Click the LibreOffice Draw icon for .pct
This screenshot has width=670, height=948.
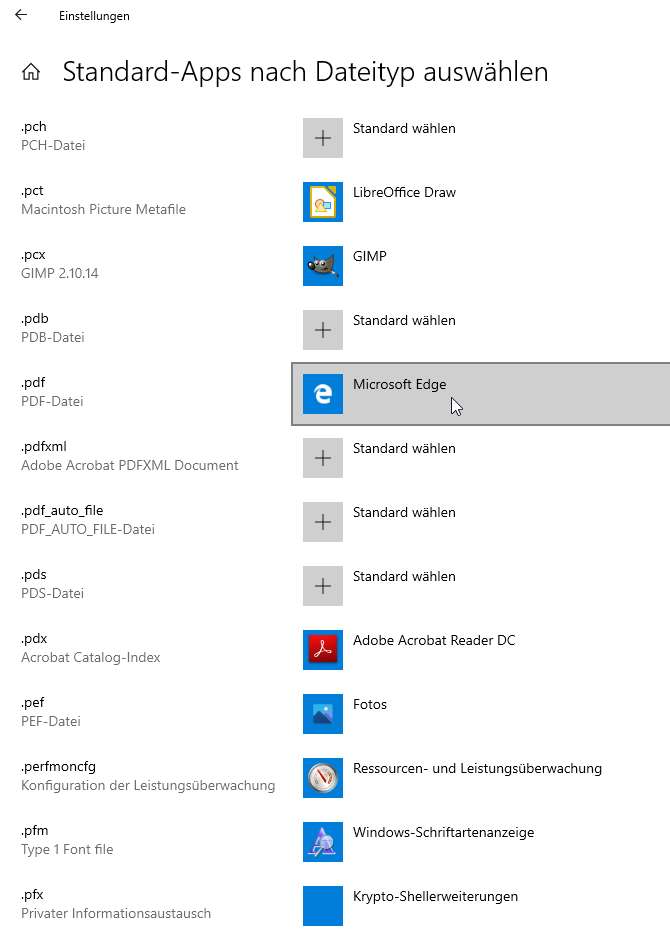[x=323, y=202]
